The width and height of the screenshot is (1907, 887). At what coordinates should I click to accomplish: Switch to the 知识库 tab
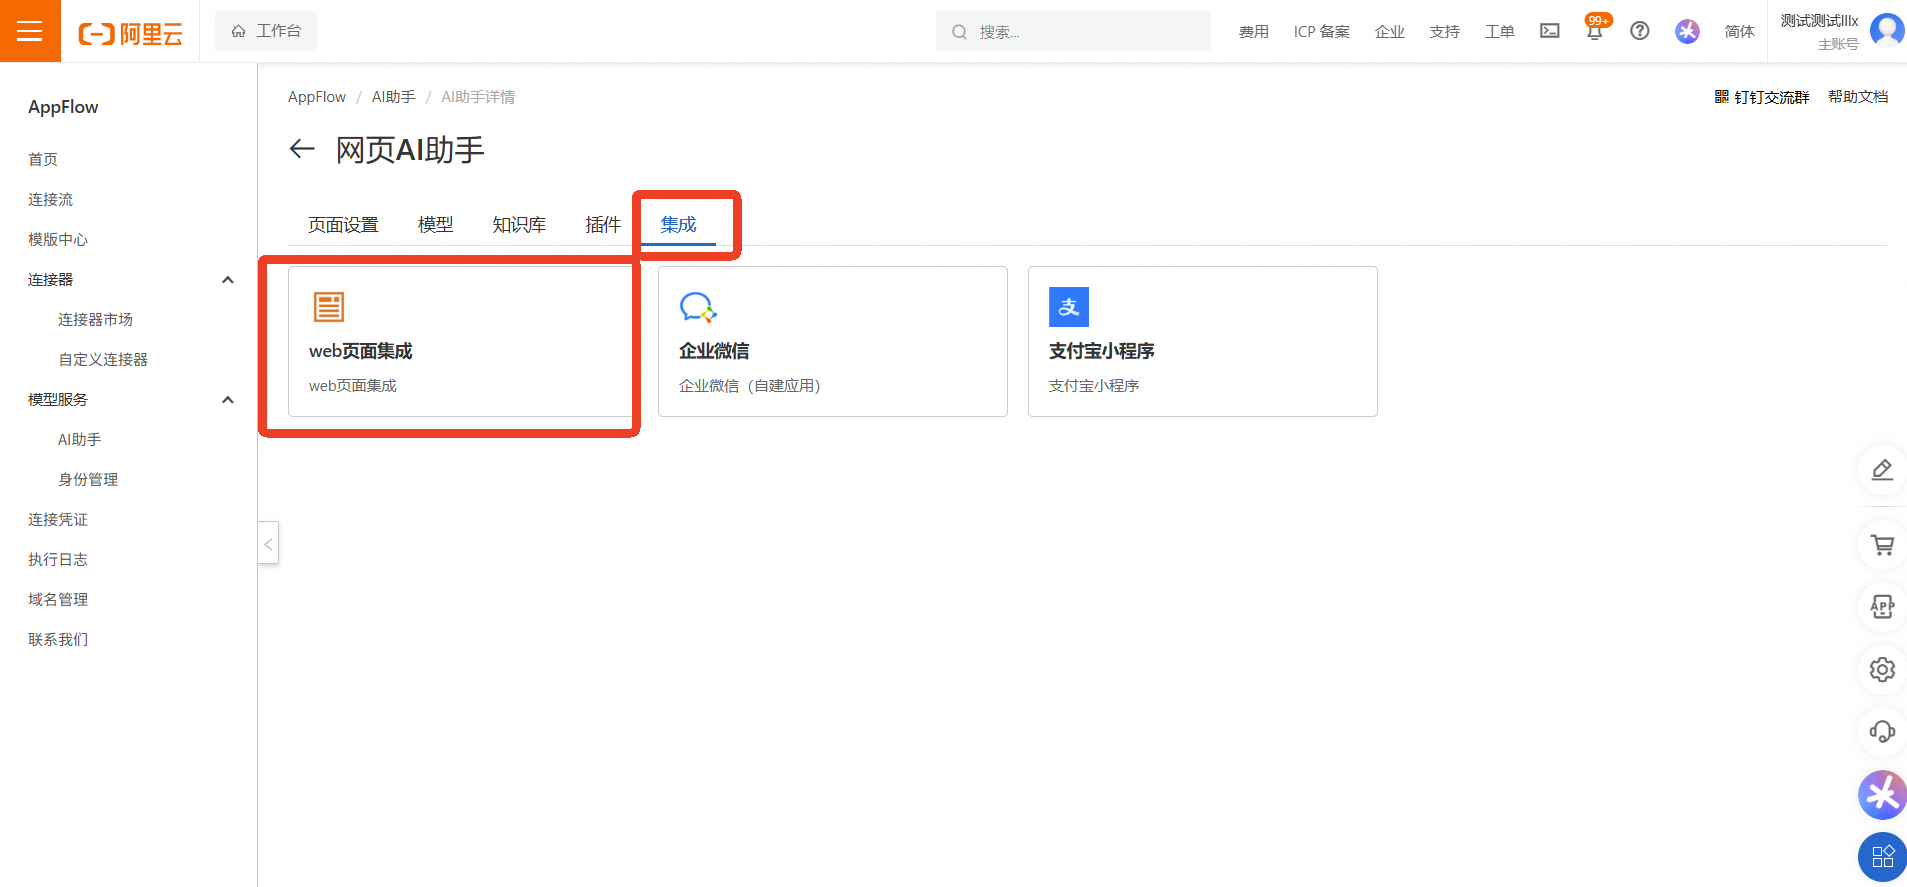(519, 225)
